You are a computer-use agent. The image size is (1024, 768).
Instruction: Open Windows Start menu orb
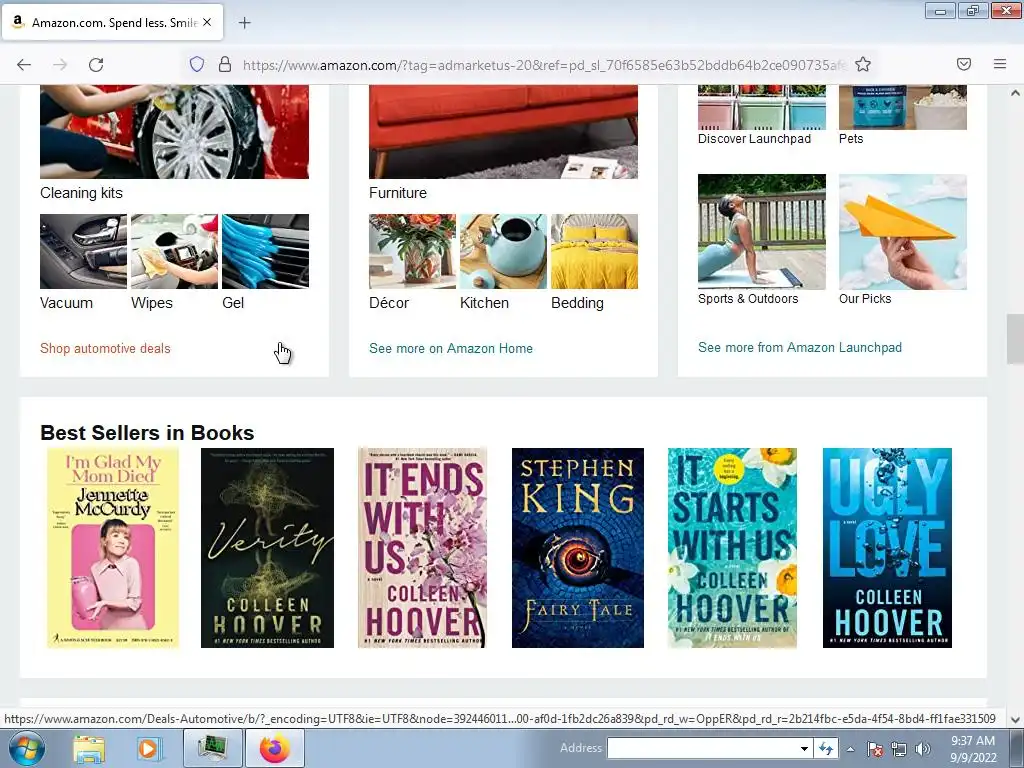click(x=26, y=748)
